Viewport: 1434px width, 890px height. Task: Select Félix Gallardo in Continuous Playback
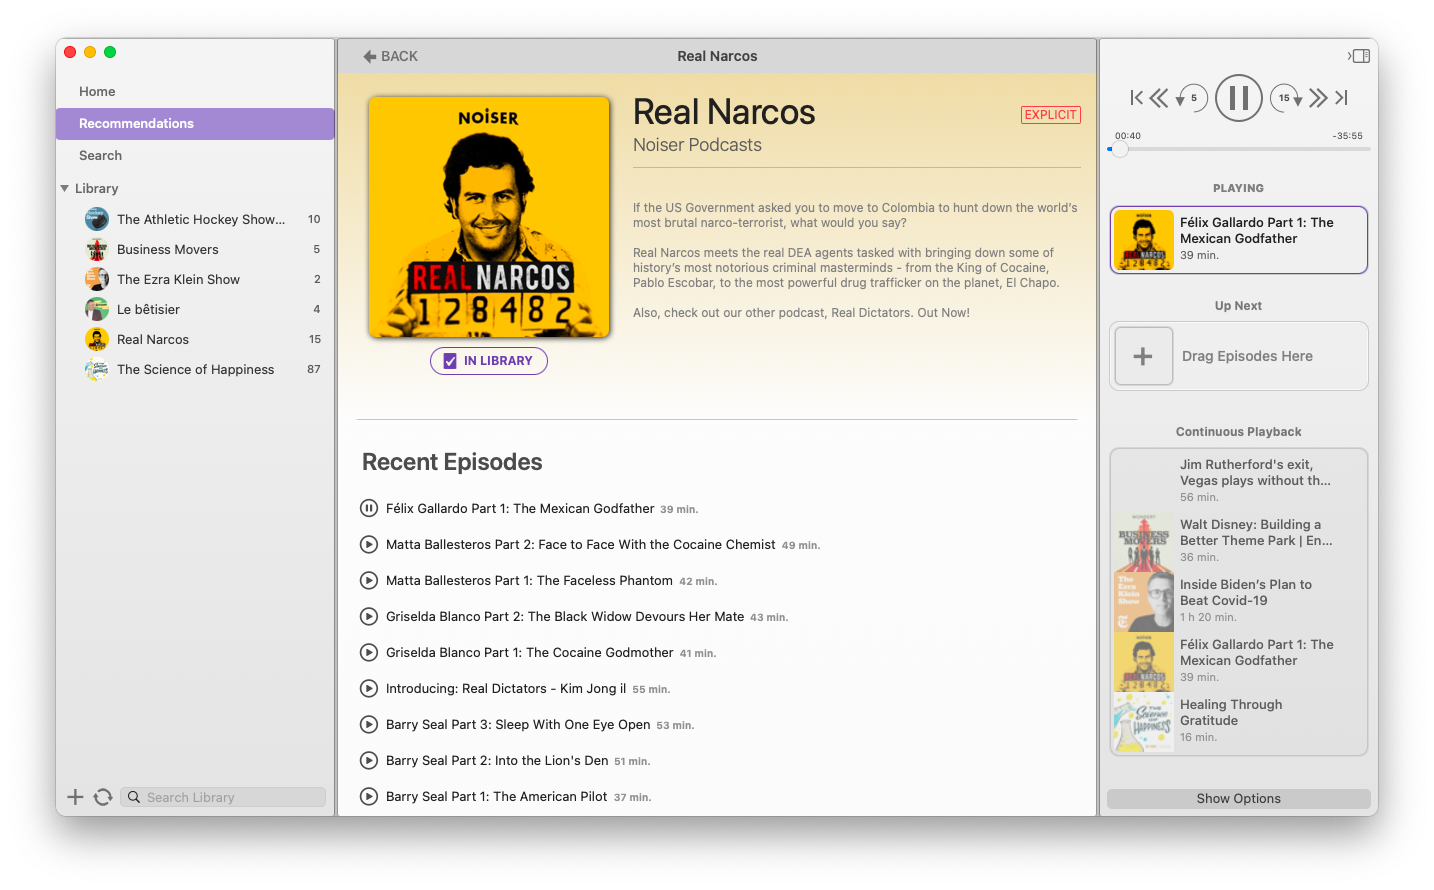tap(1238, 660)
